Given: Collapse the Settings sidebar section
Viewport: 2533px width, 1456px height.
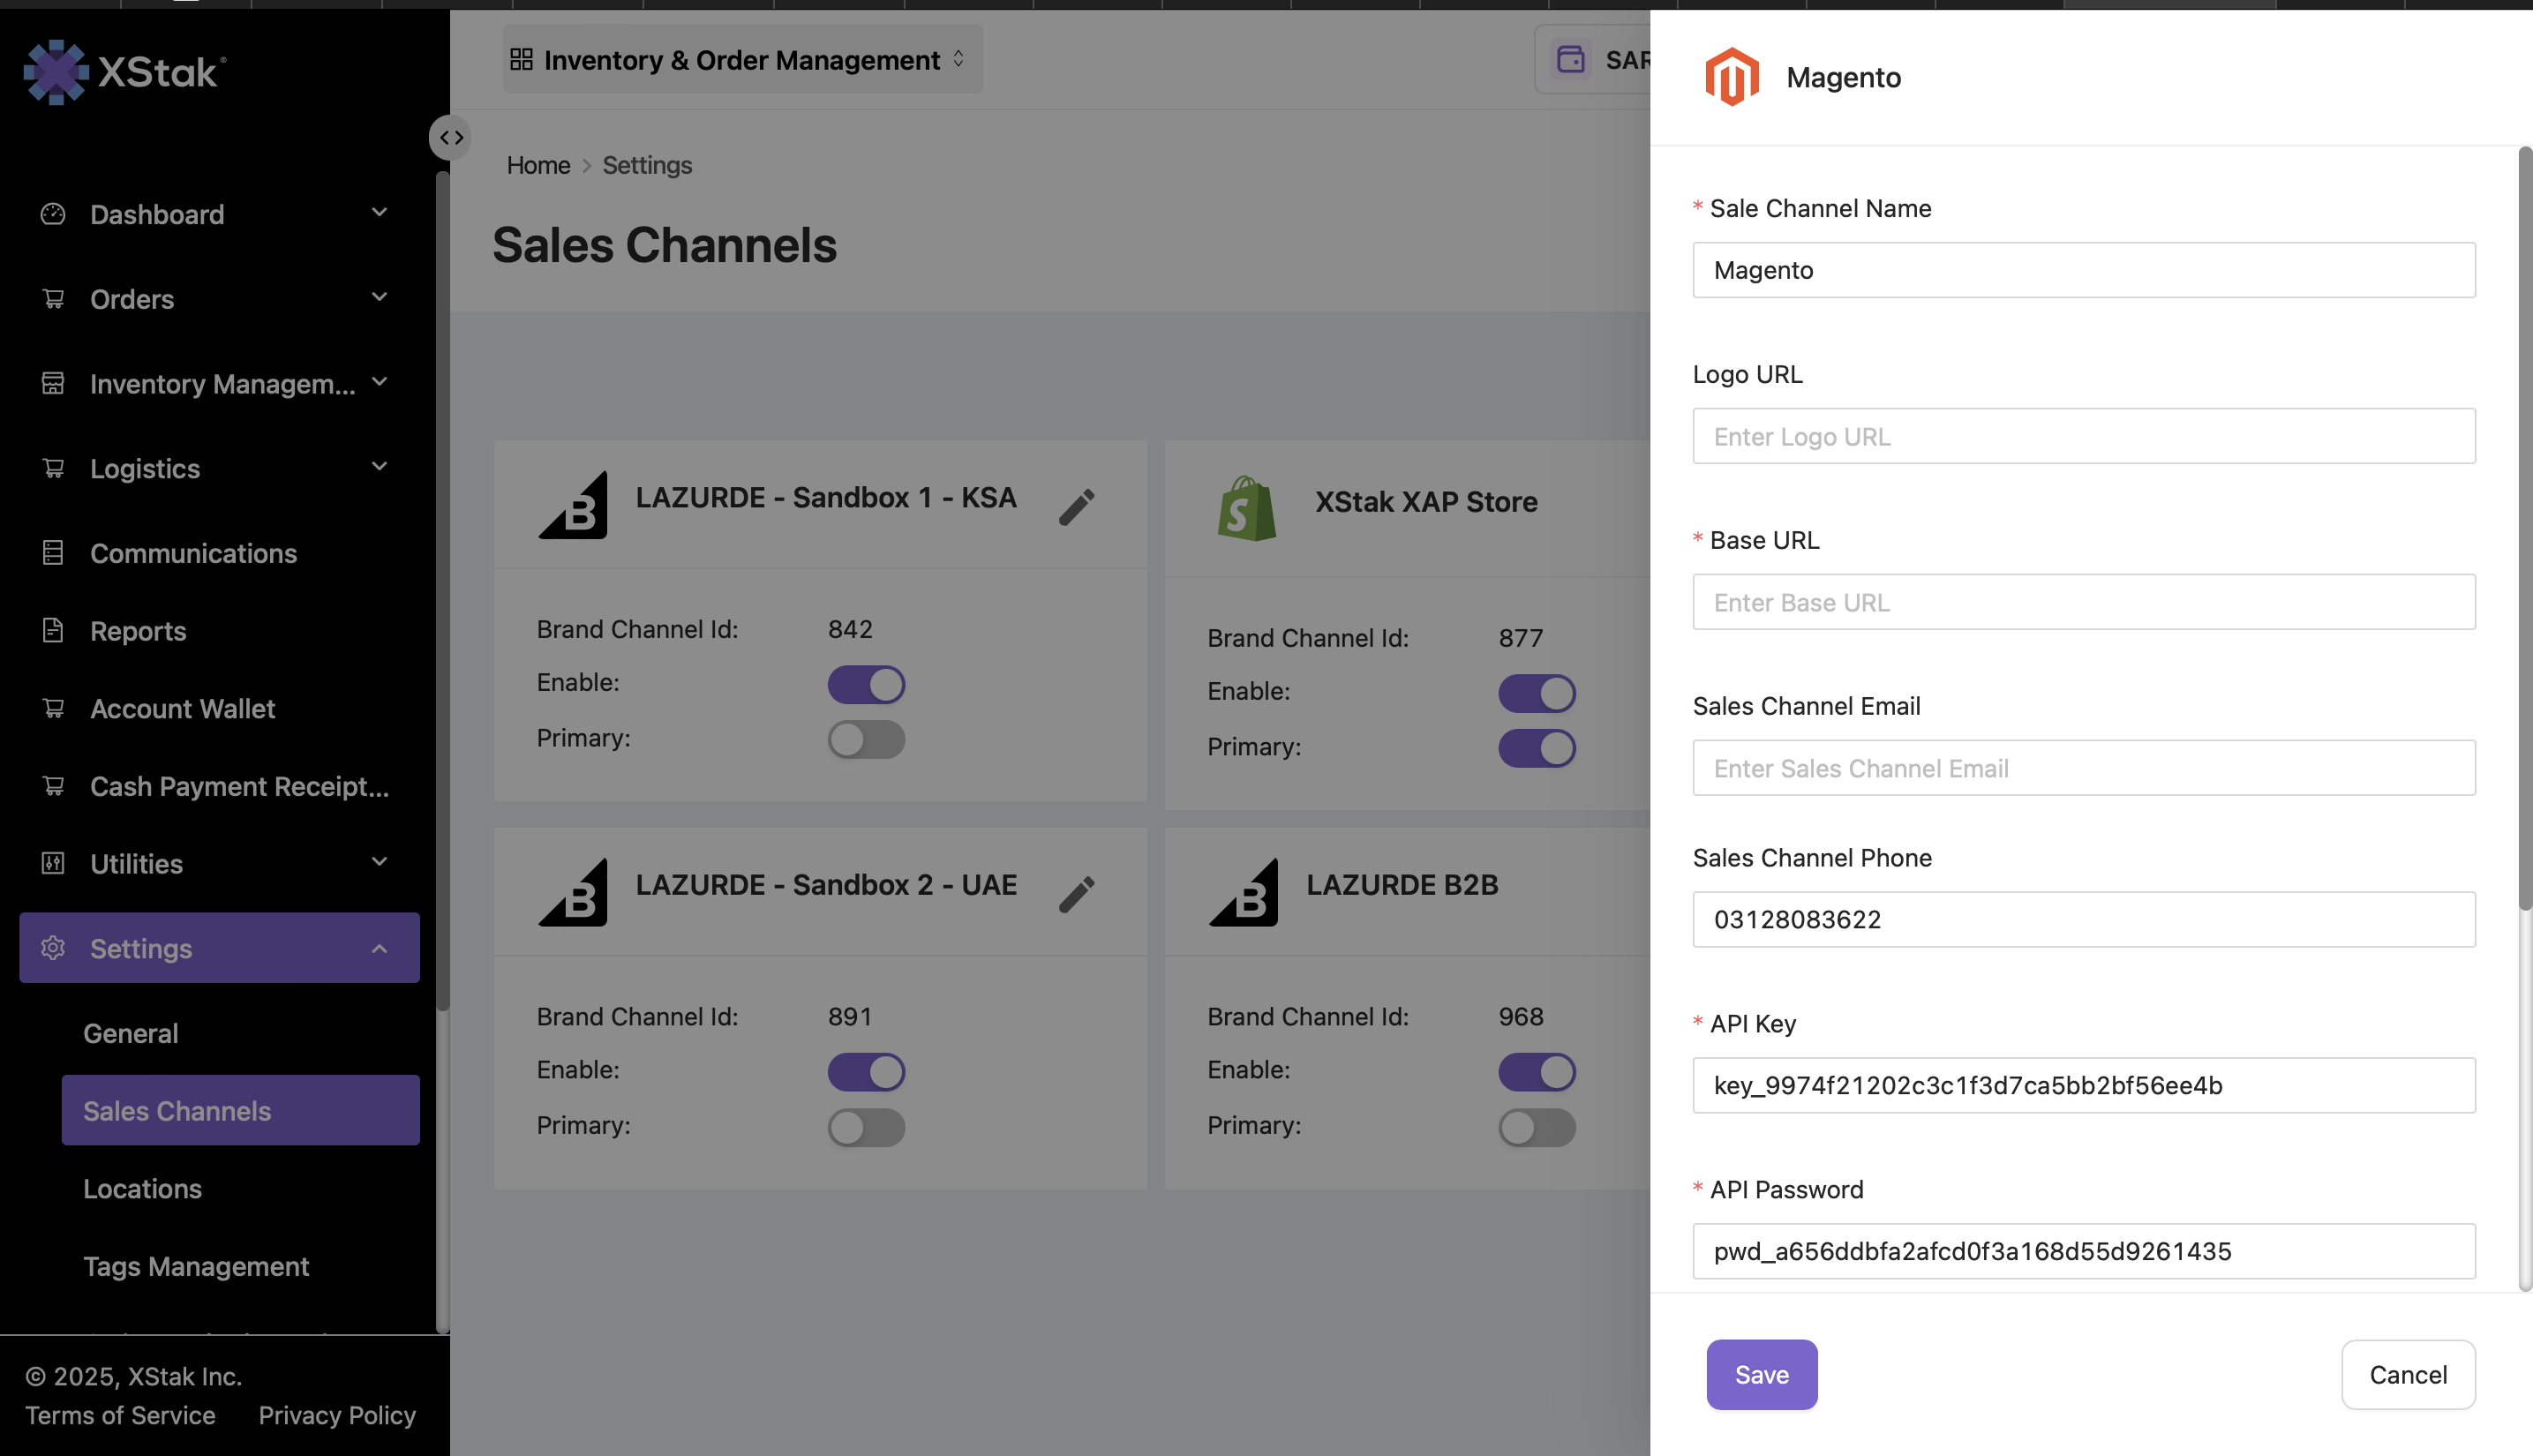Looking at the screenshot, I should point(379,948).
